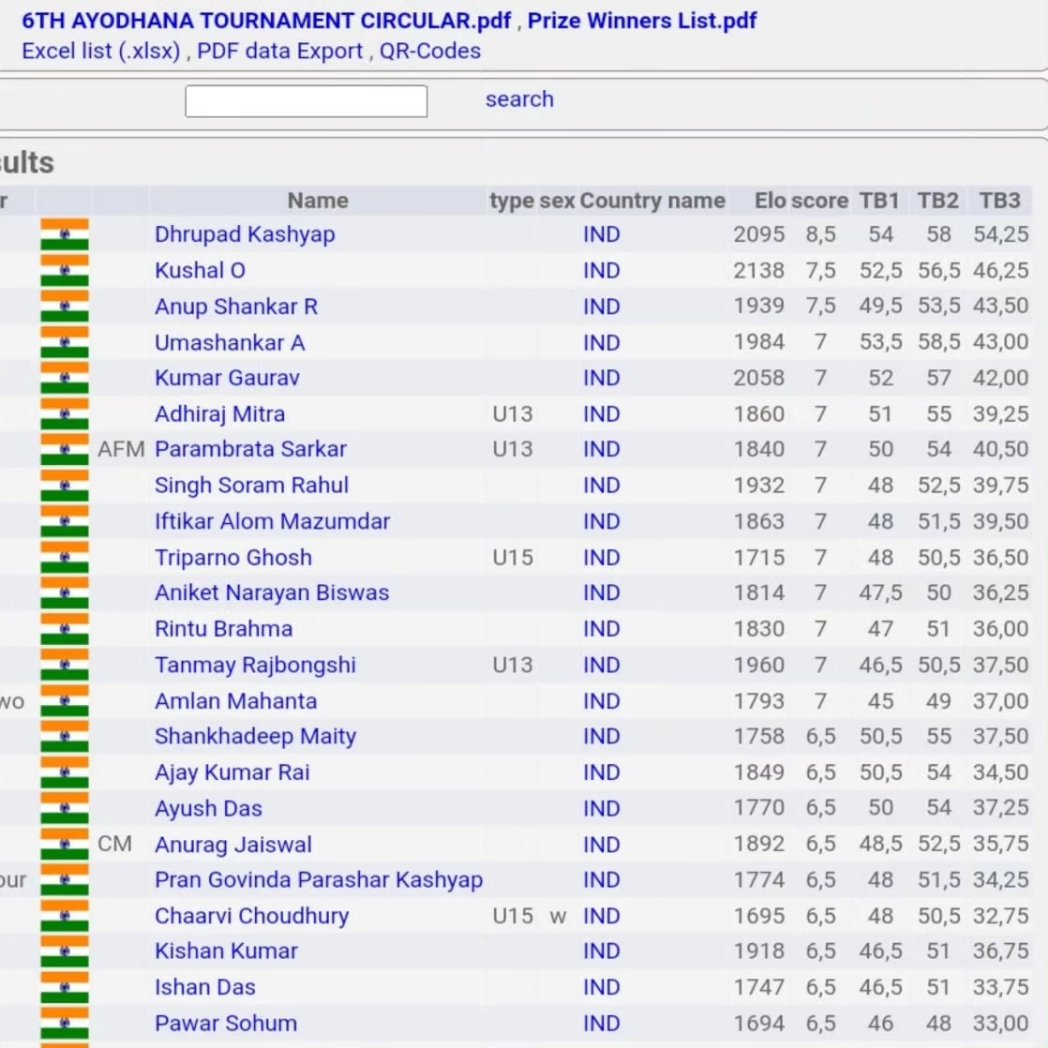Open player Aniket Narayan Biswas
Image resolution: width=1048 pixels, height=1048 pixels.
point(271,593)
